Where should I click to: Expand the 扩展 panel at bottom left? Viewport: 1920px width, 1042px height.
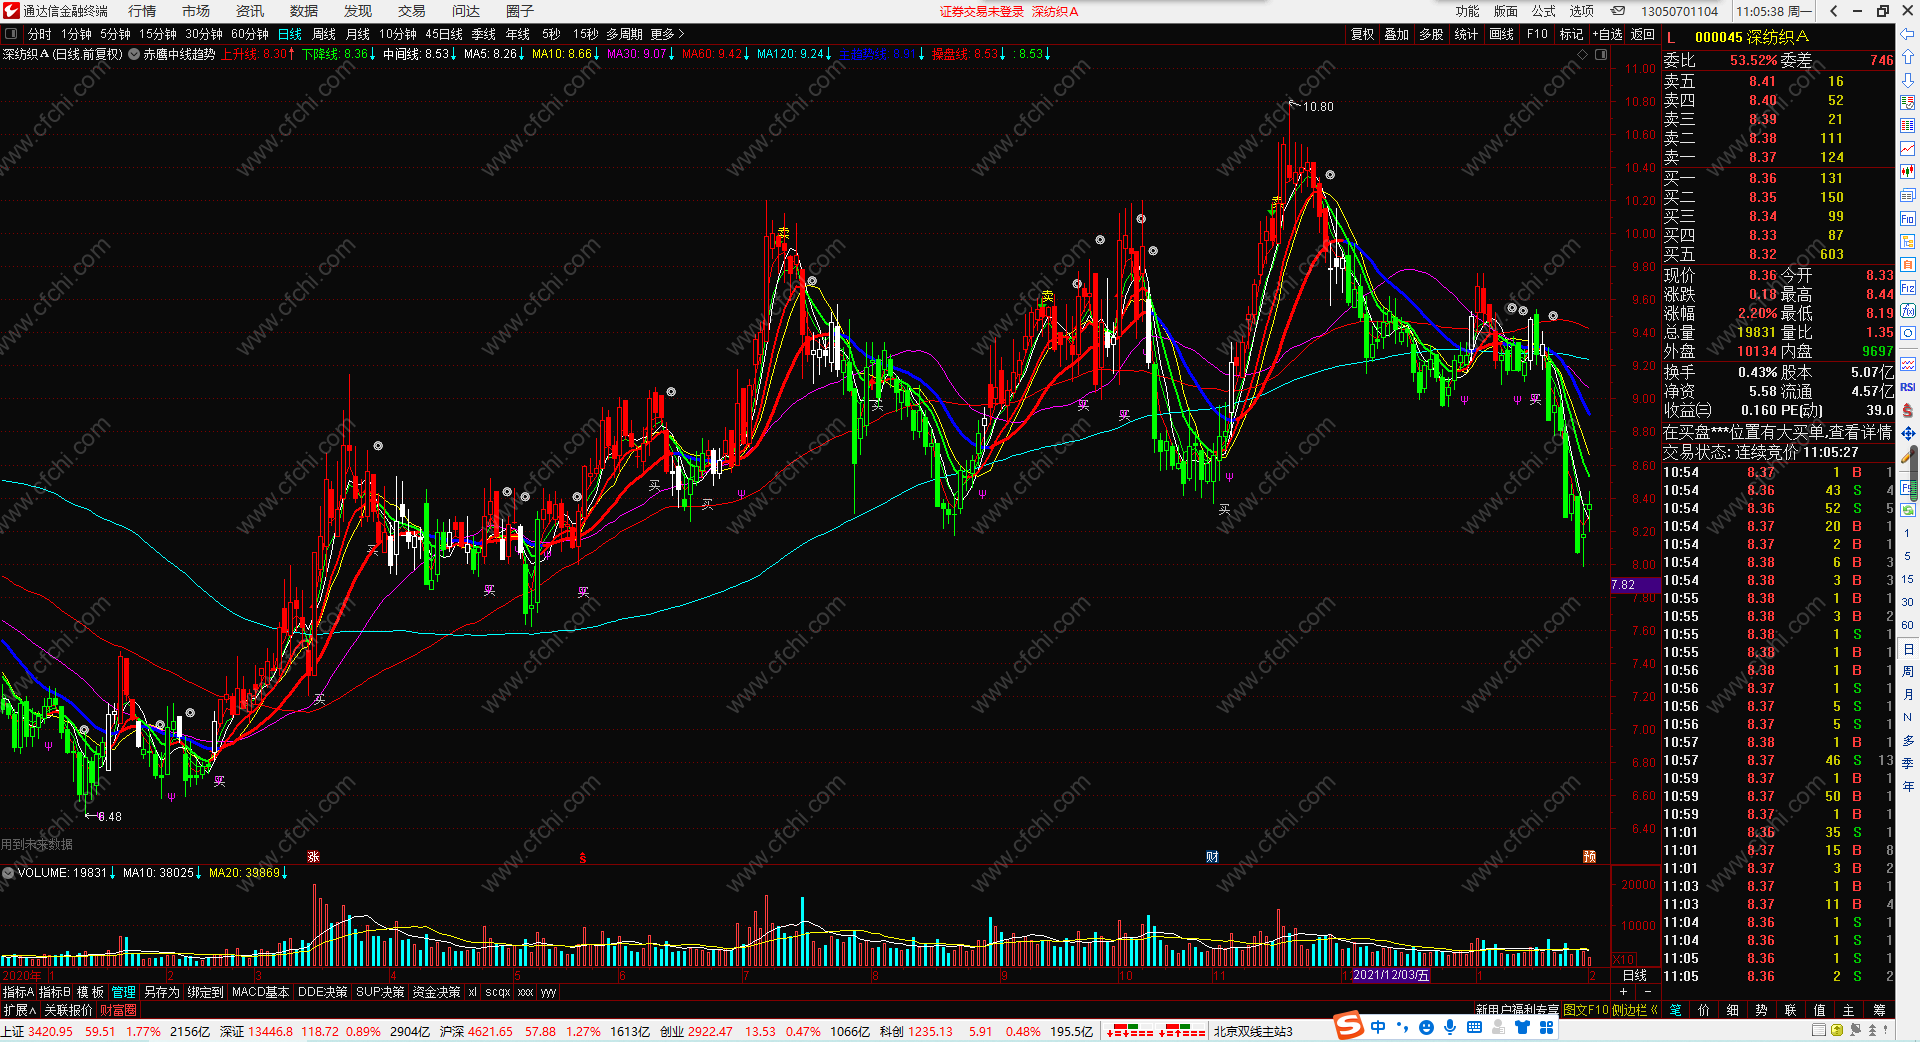click(19, 1010)
